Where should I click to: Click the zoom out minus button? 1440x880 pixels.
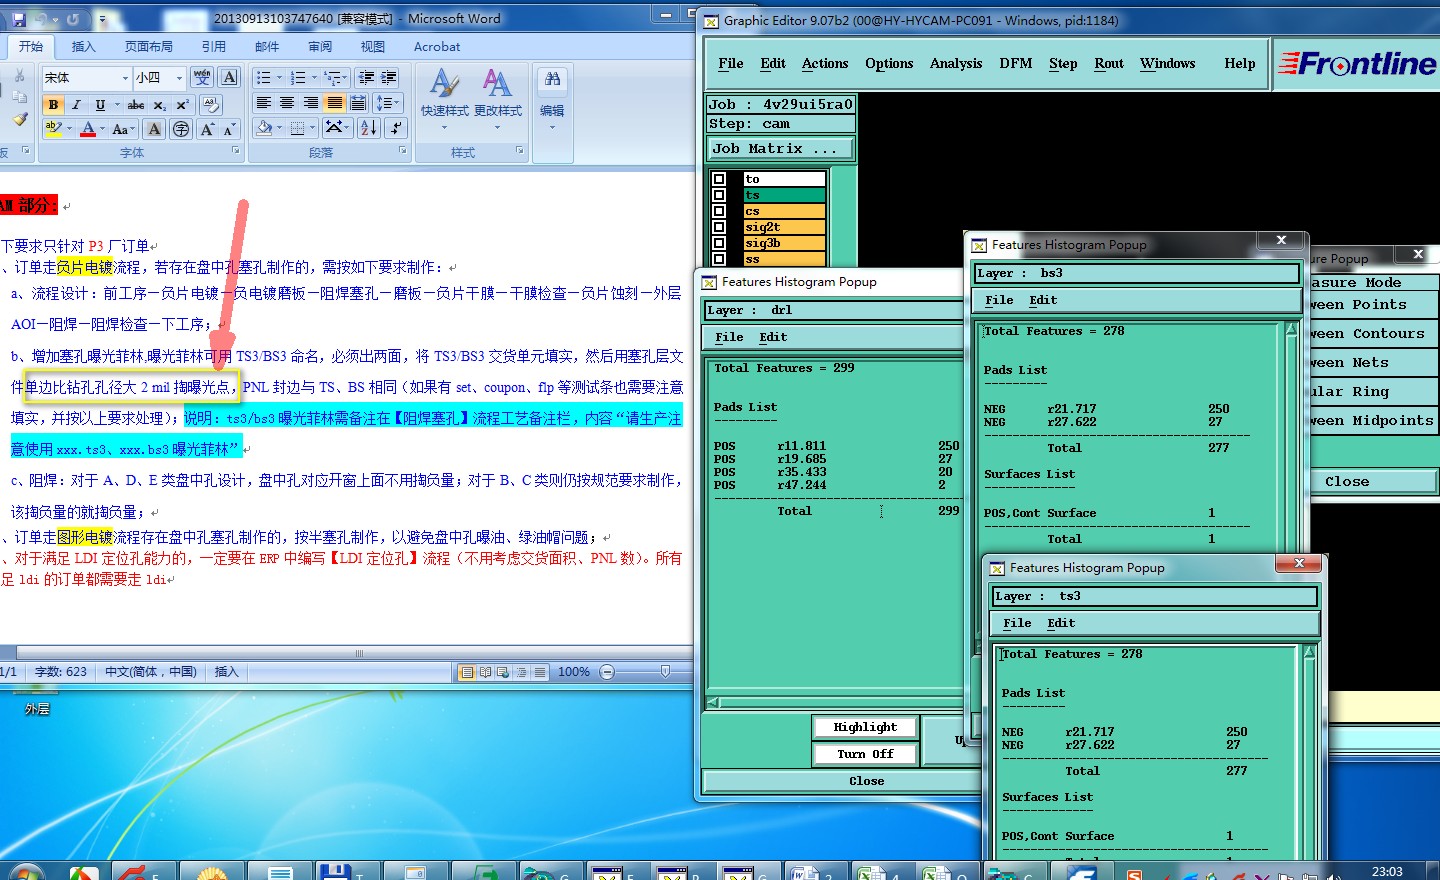click(x=607, y=672)
